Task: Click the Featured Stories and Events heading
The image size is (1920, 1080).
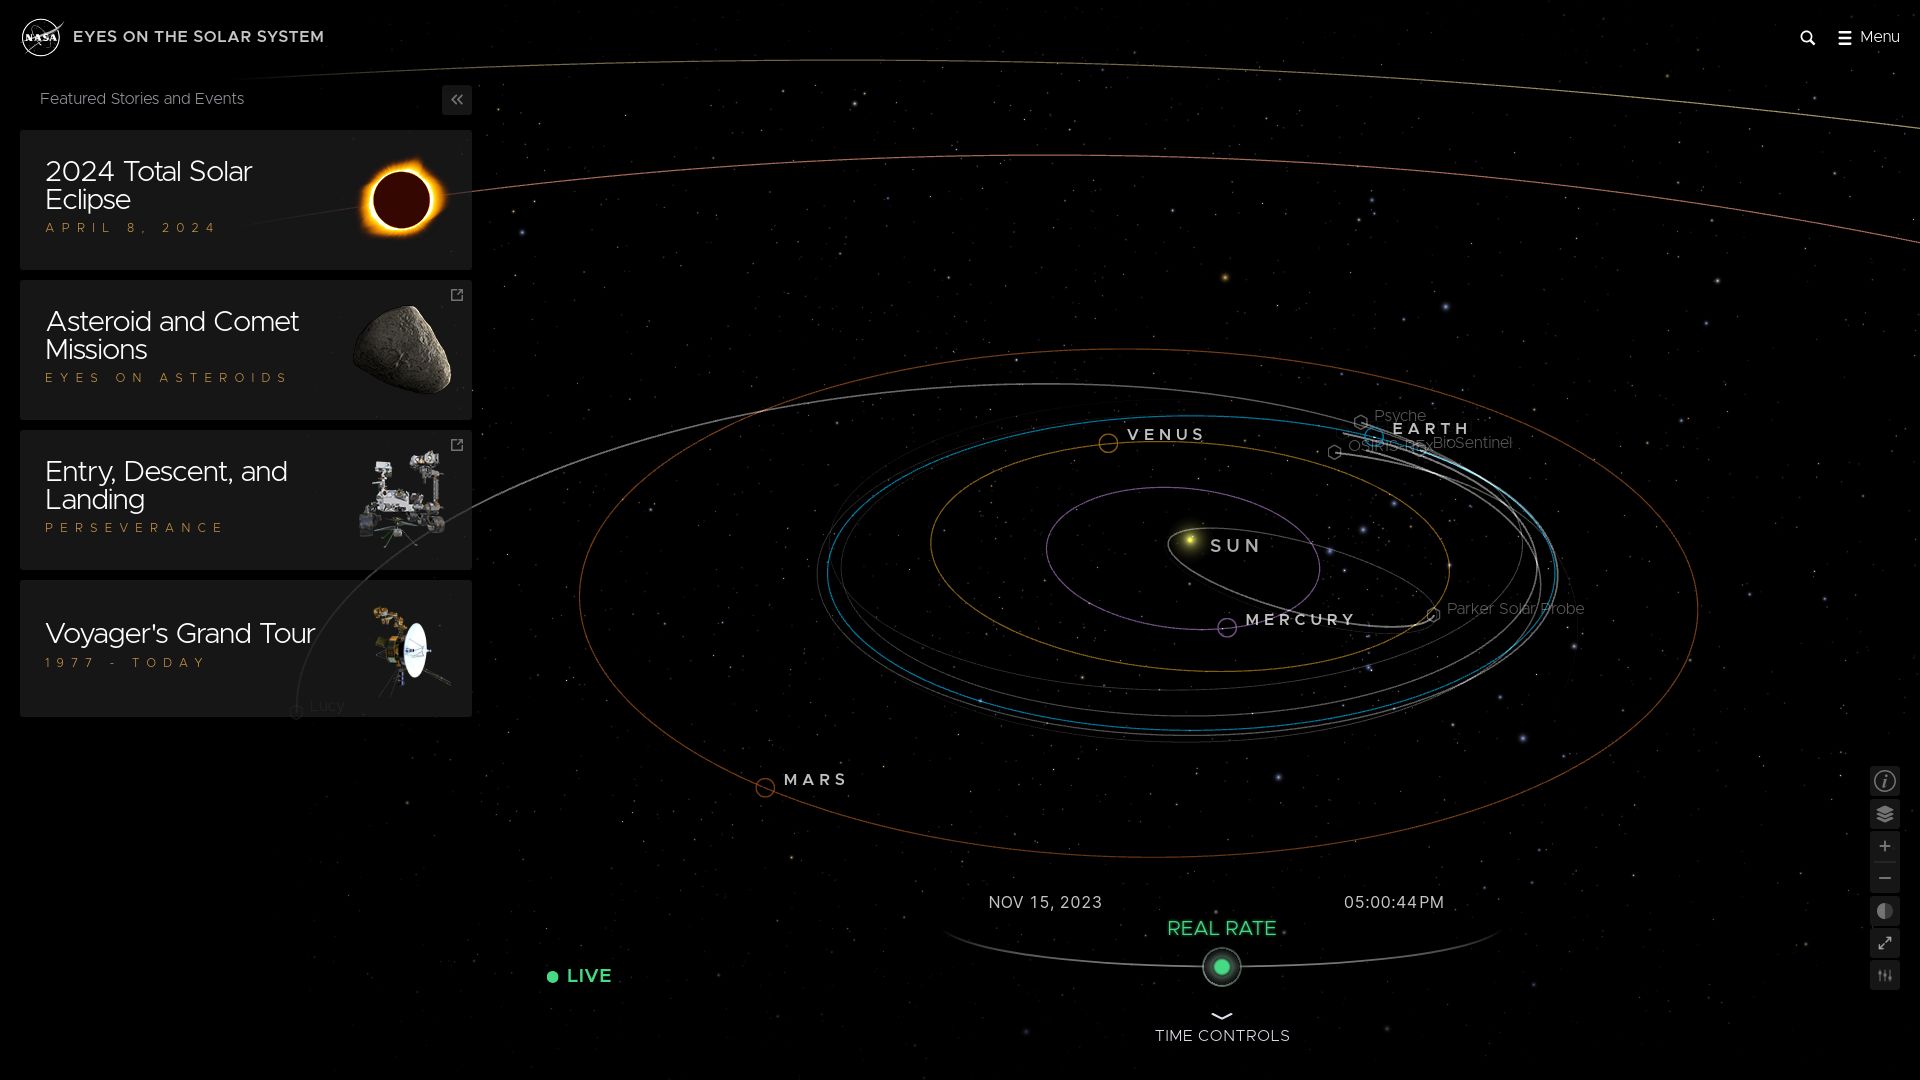Action: [142, 99]
